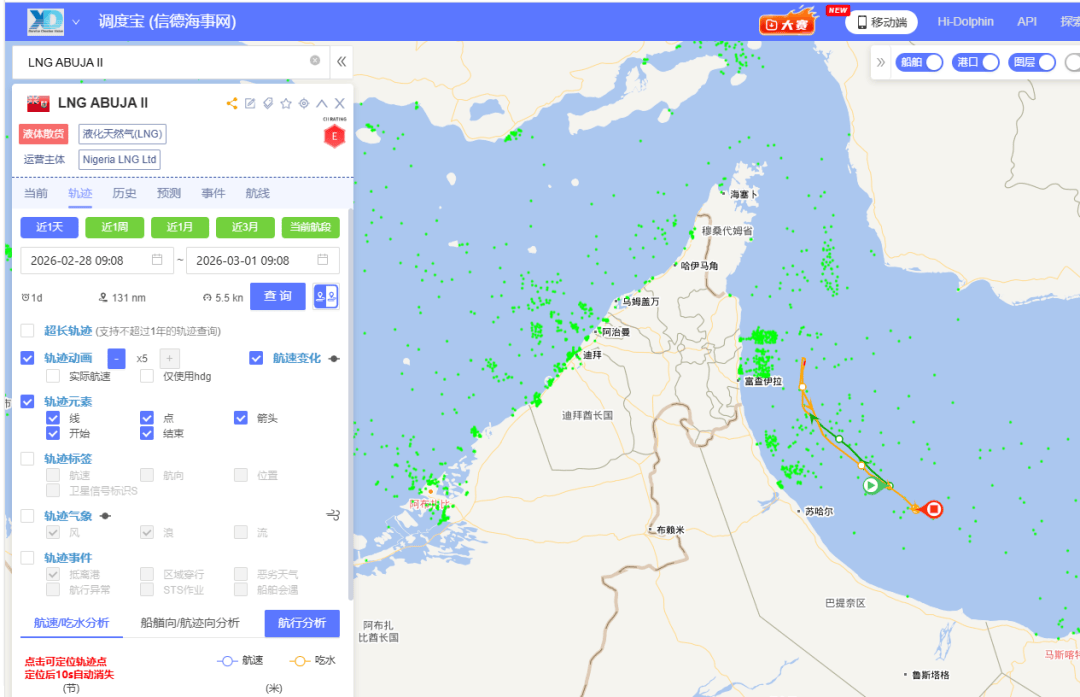Click the edit note icon in ship header
This screenshot has width=1080, height=697.
[250, 103]
